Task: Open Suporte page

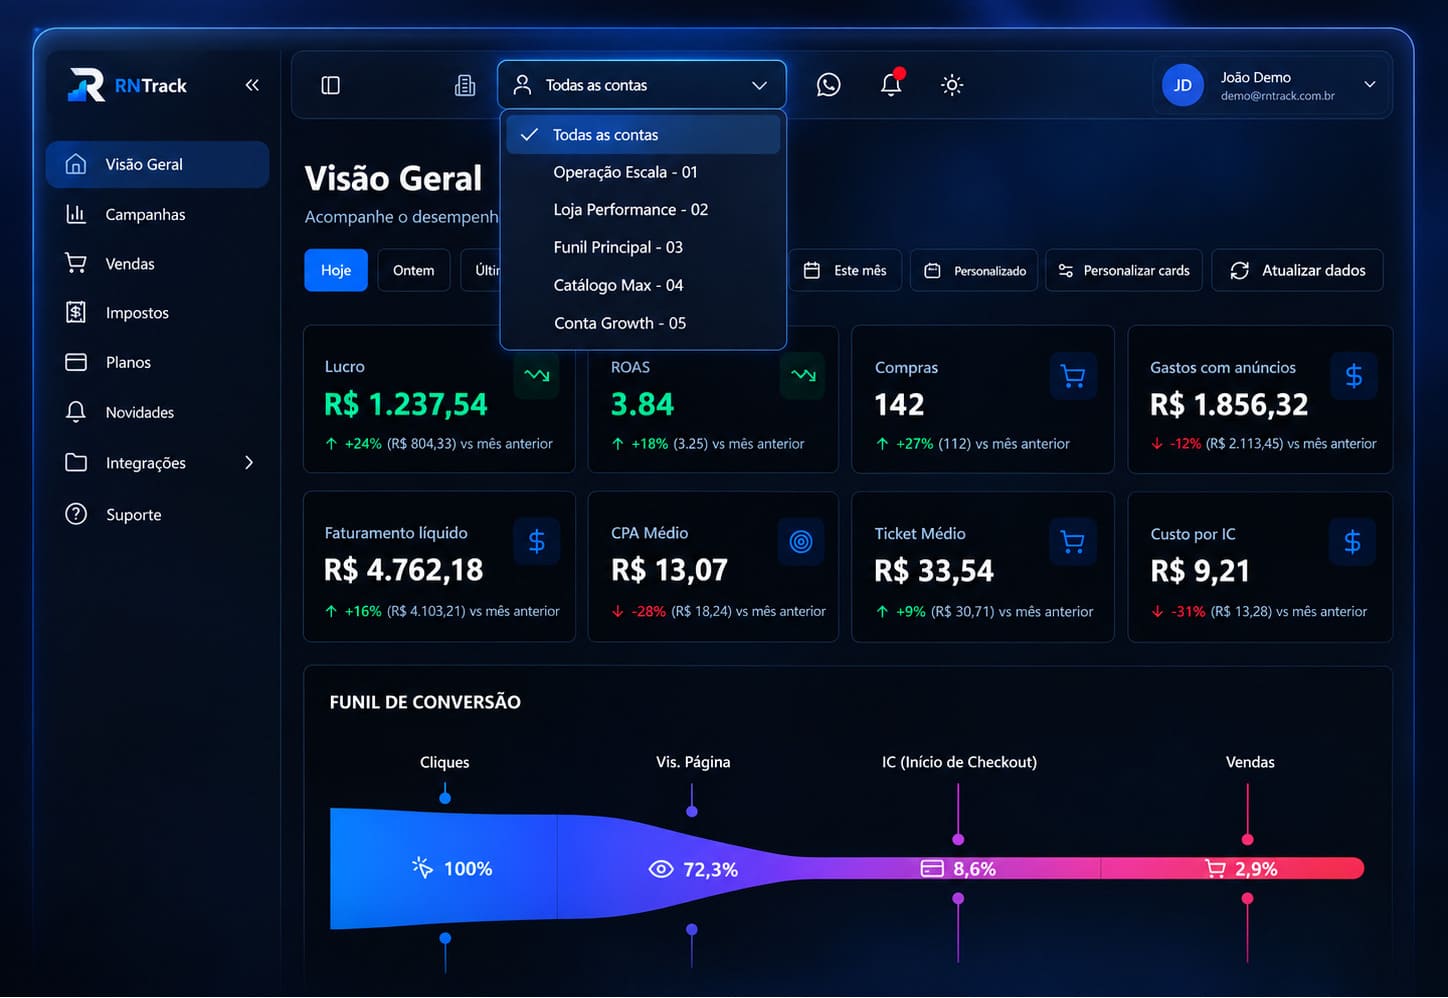Action: pyautogui.click(x=157, y=514)
